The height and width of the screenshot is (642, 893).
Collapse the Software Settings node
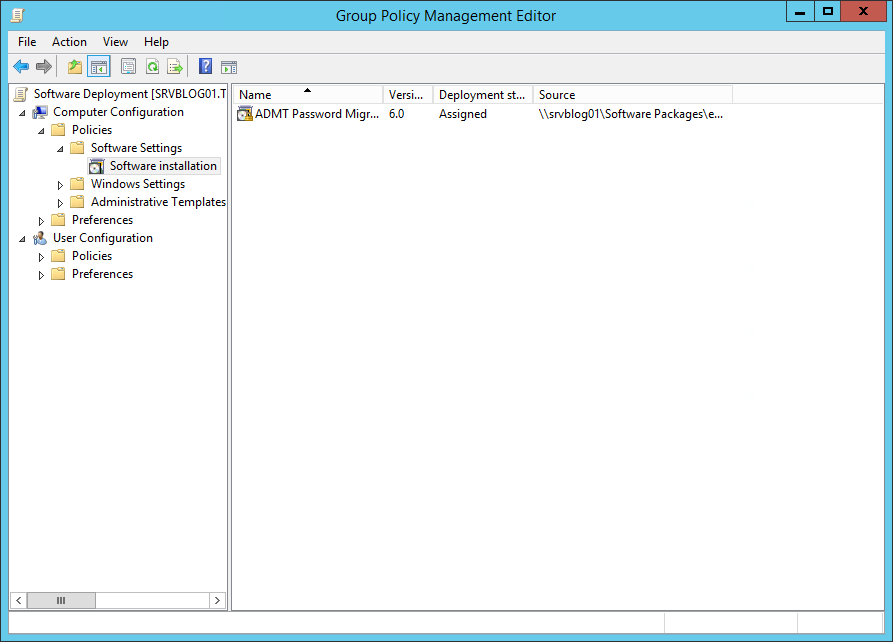click(x=60, y=147)
